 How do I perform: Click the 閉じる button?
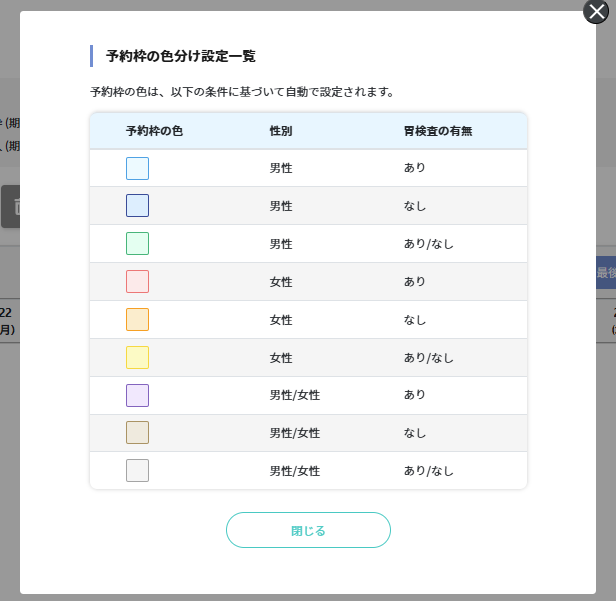point(308,530)
